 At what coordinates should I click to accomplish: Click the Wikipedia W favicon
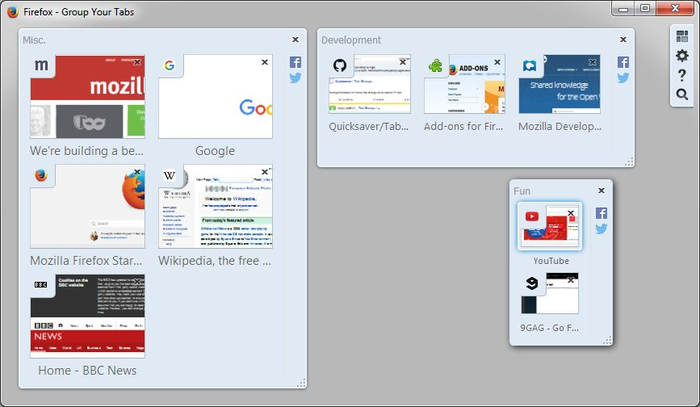169,176
